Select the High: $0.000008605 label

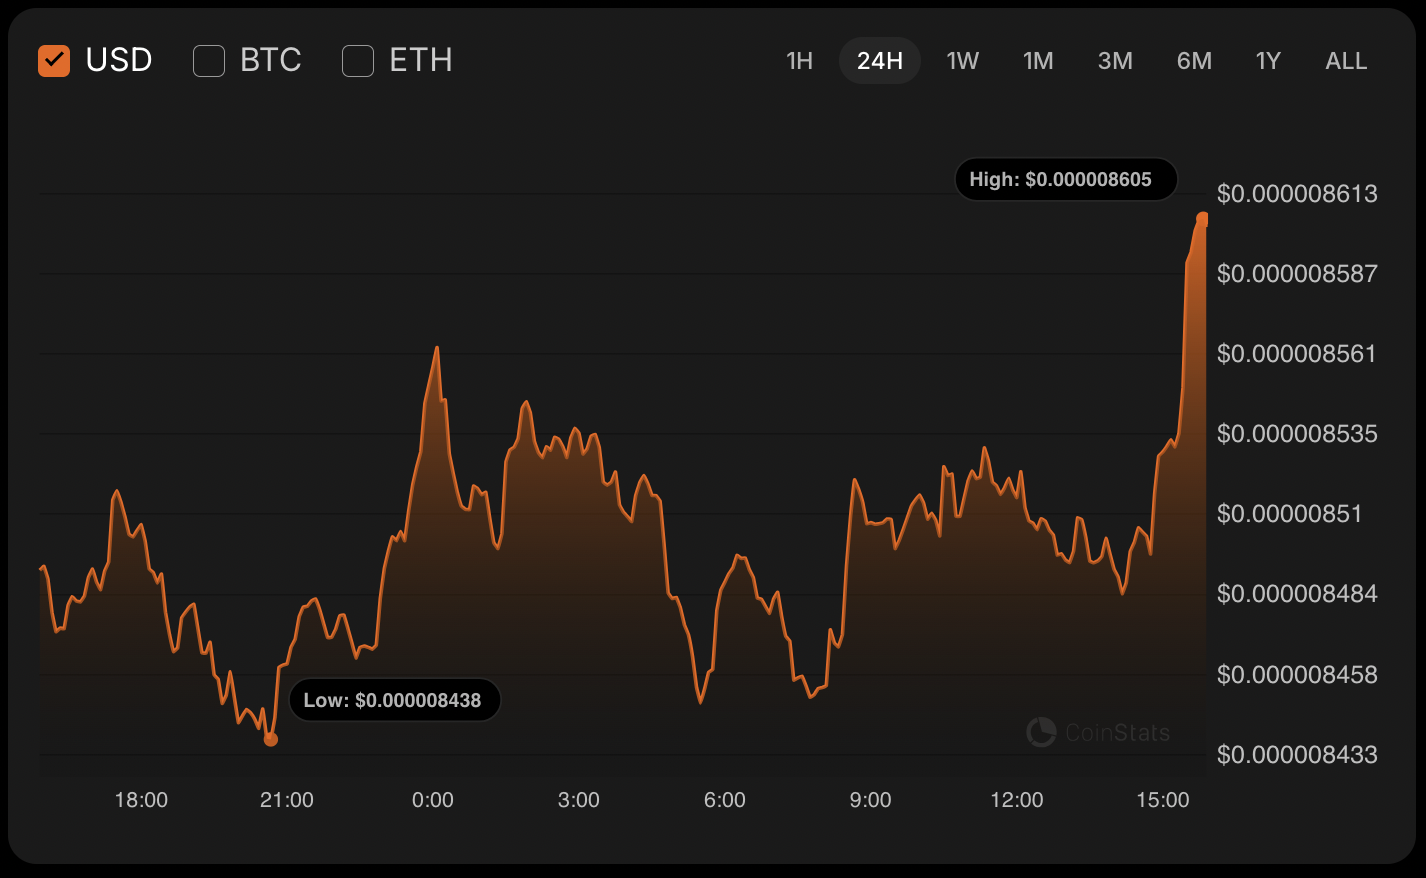point(1066,180)
